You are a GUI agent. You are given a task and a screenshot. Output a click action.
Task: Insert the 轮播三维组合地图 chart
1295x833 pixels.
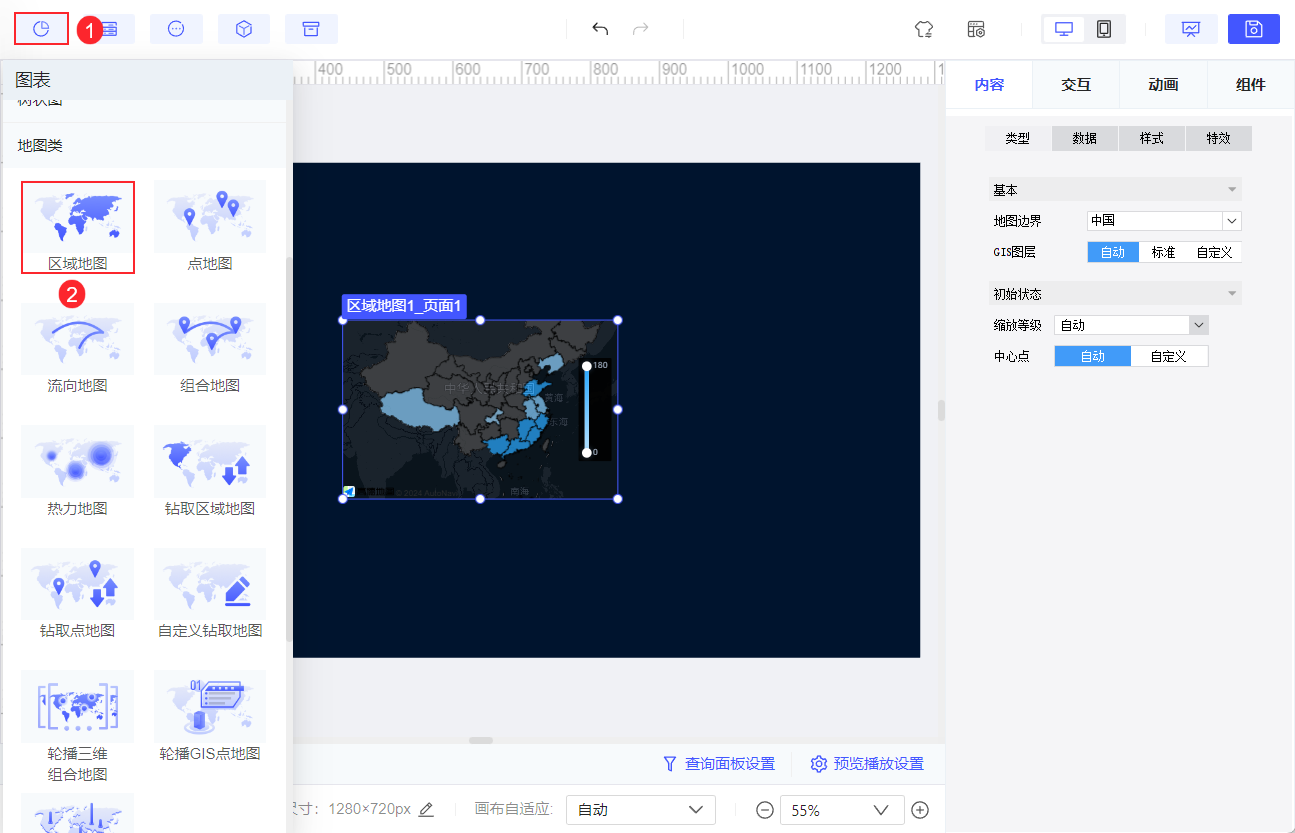pos(78,727)
